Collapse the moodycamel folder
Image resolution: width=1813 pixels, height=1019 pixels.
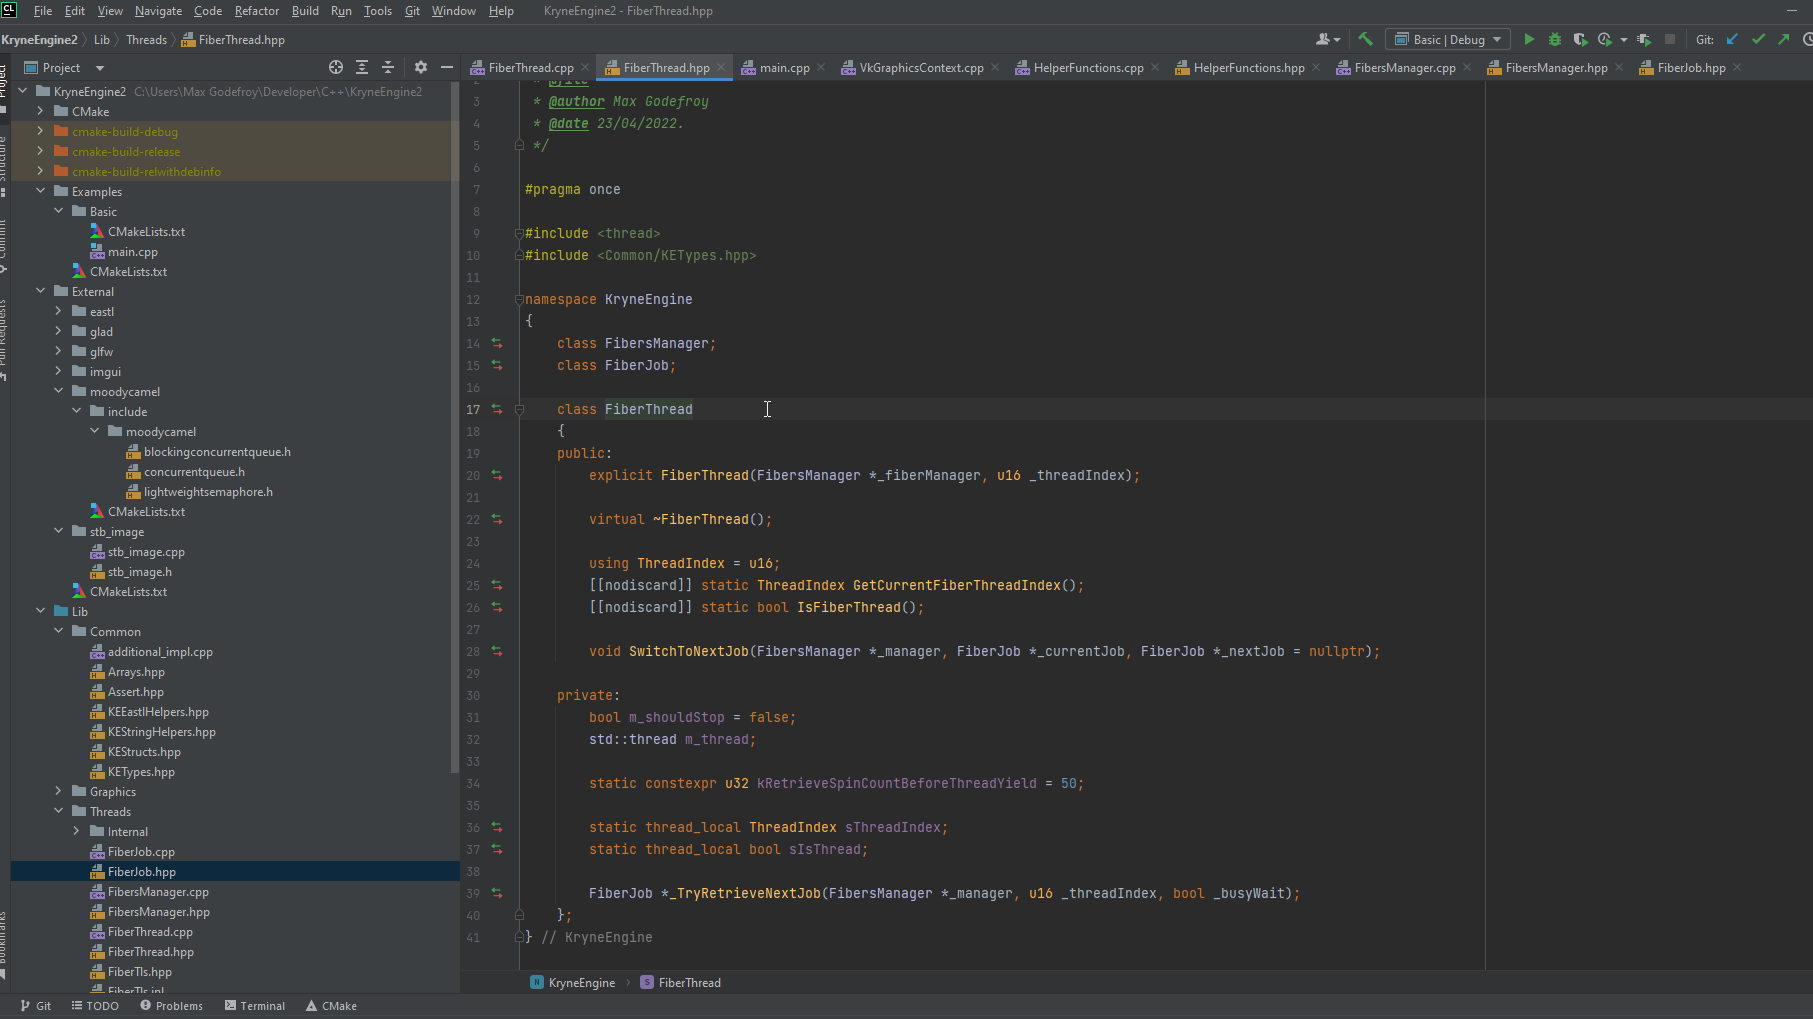coord(58,391)
